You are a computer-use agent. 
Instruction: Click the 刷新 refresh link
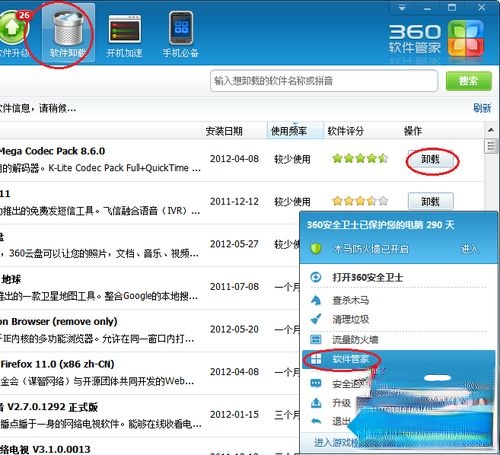tap(482, 108)
